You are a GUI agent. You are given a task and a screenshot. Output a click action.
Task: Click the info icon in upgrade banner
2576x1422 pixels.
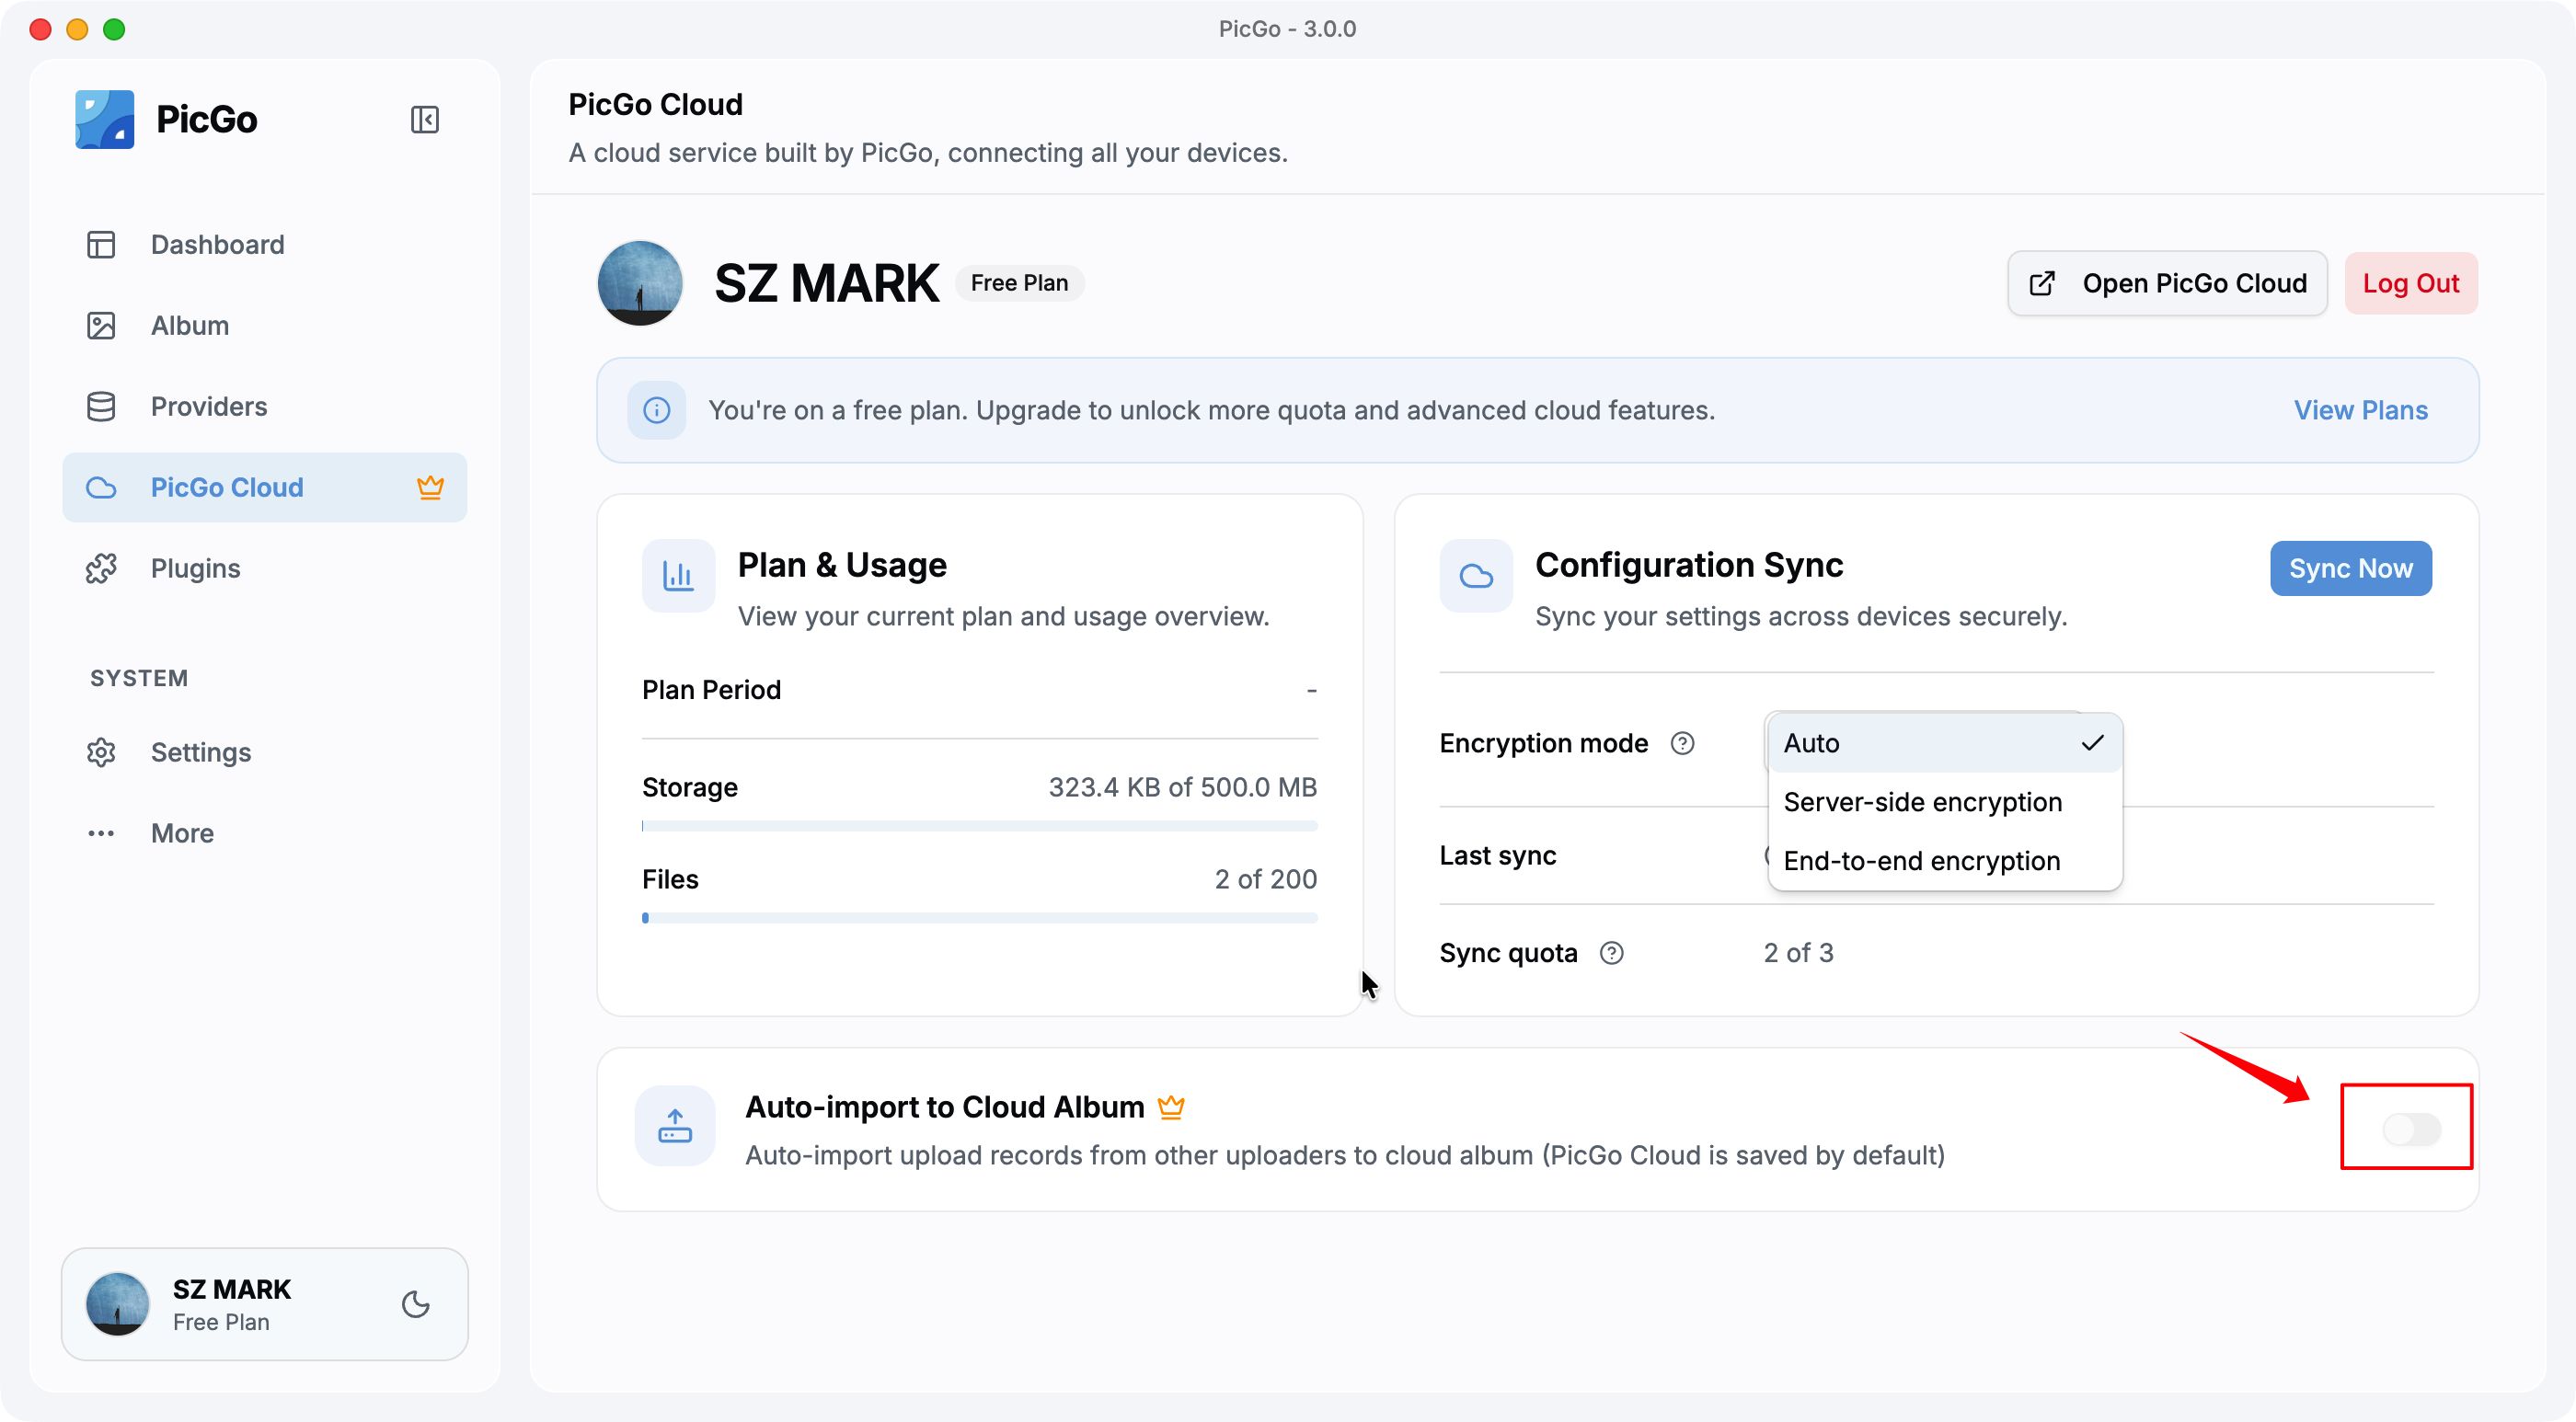656,410
